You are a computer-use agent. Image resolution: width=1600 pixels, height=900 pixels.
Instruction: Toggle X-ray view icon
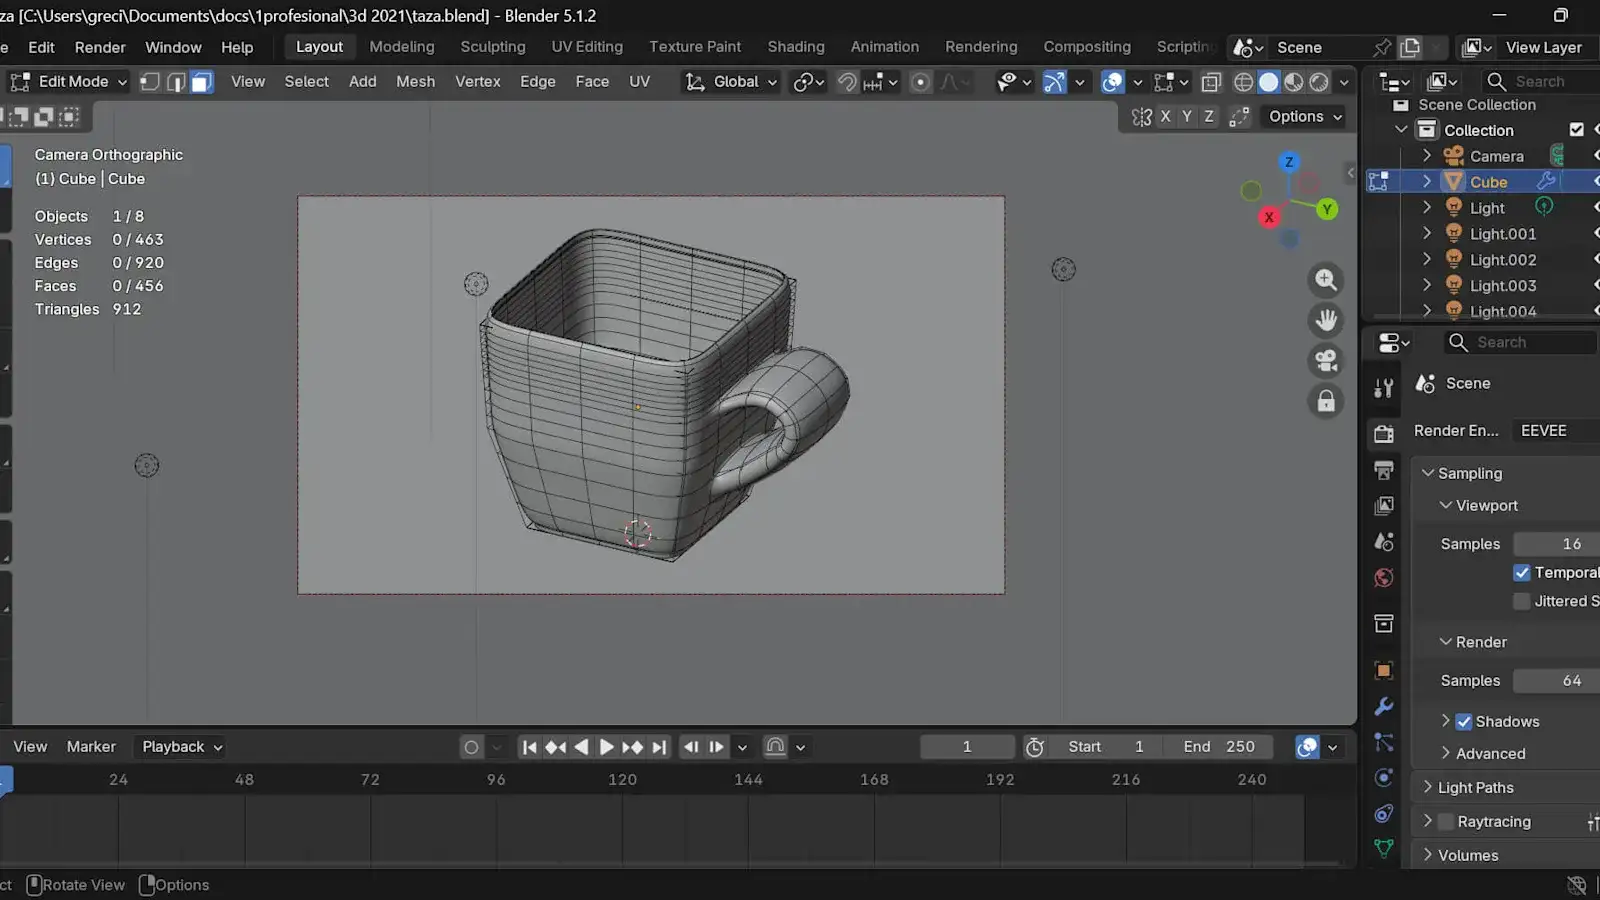point(1211,82)
